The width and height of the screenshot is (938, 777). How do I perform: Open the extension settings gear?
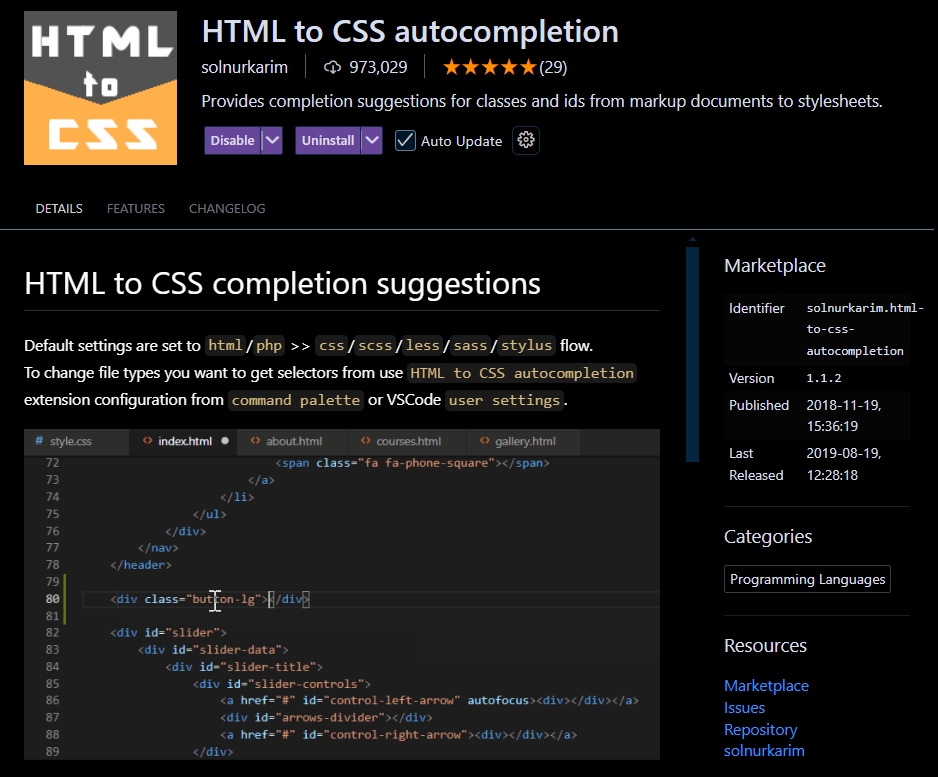point(526,141)
